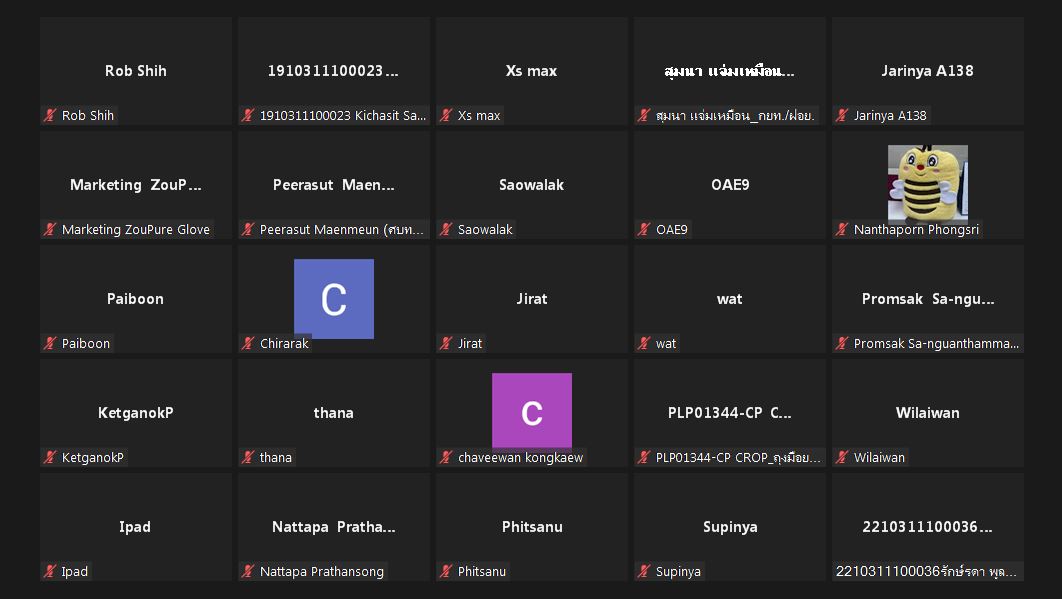Select Nanthaporn Phongsri's bee avatar picture
1062x599 pixels.
click(927, 183)
